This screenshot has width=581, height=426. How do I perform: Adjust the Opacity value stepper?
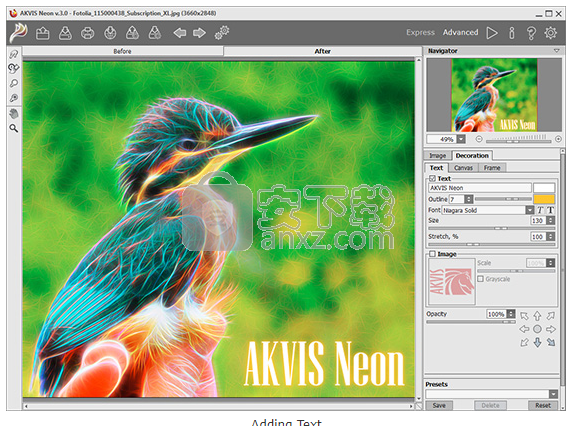tap(511, 314)
